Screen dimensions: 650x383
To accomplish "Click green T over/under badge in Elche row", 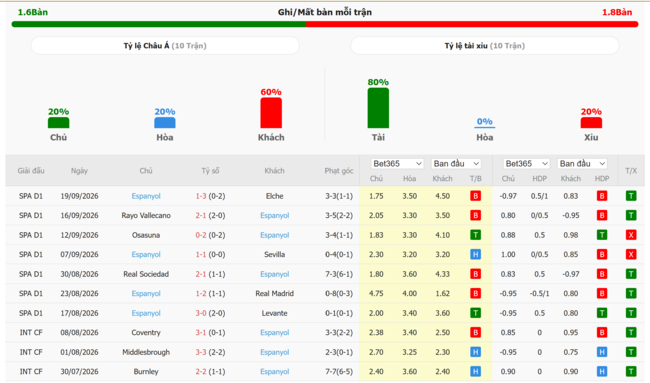I will point(631,196).
